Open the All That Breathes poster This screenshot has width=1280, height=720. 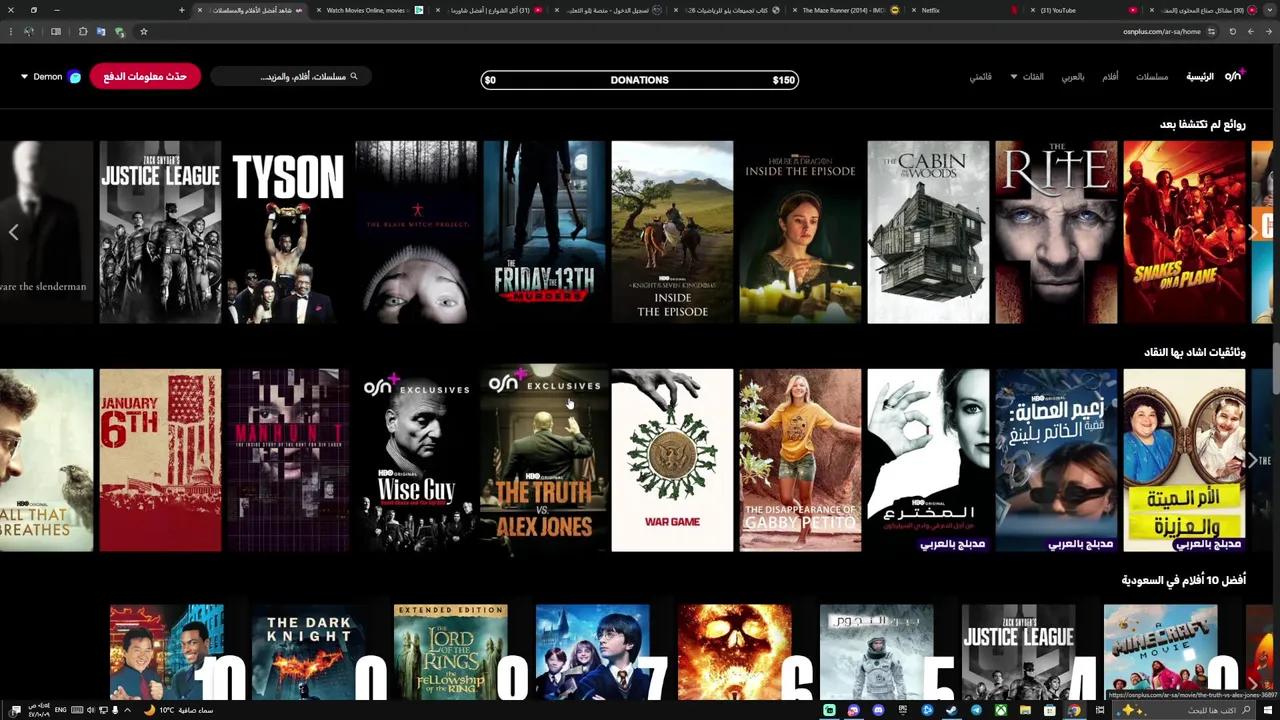tap(46, 460)
